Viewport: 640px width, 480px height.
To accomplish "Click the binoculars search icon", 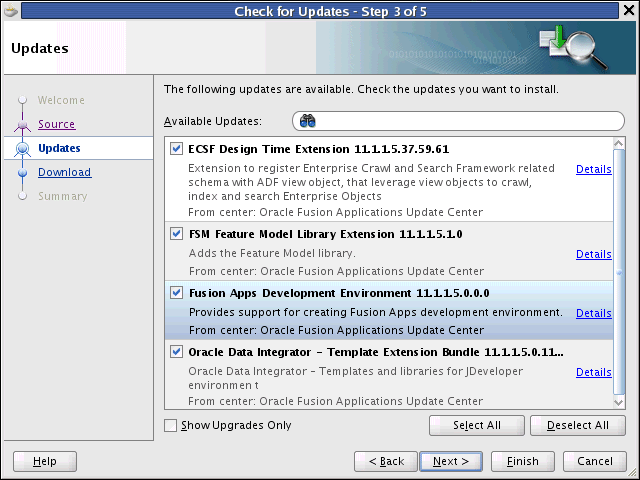I will click(307, 121).
